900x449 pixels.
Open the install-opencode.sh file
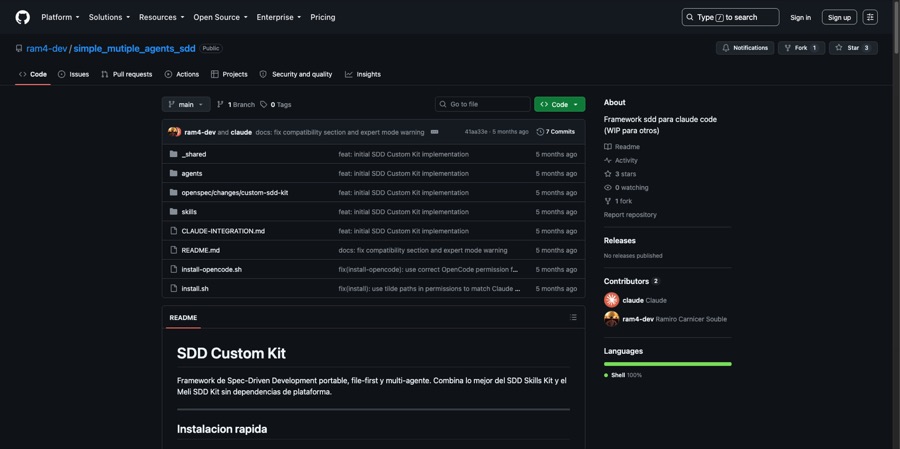pyautogui.click(x=211, y=269)
